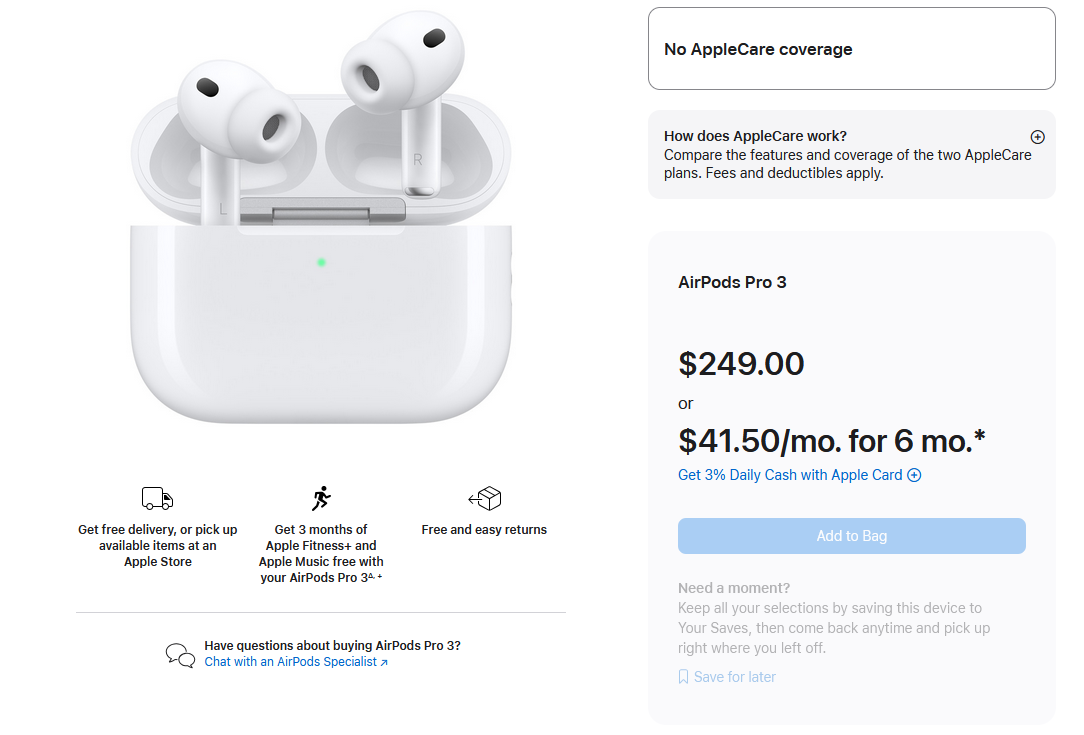This screenshot has width=1084, height=735.
Task: Expand the How does AppleCare work section
Action: pos(1037,137)
